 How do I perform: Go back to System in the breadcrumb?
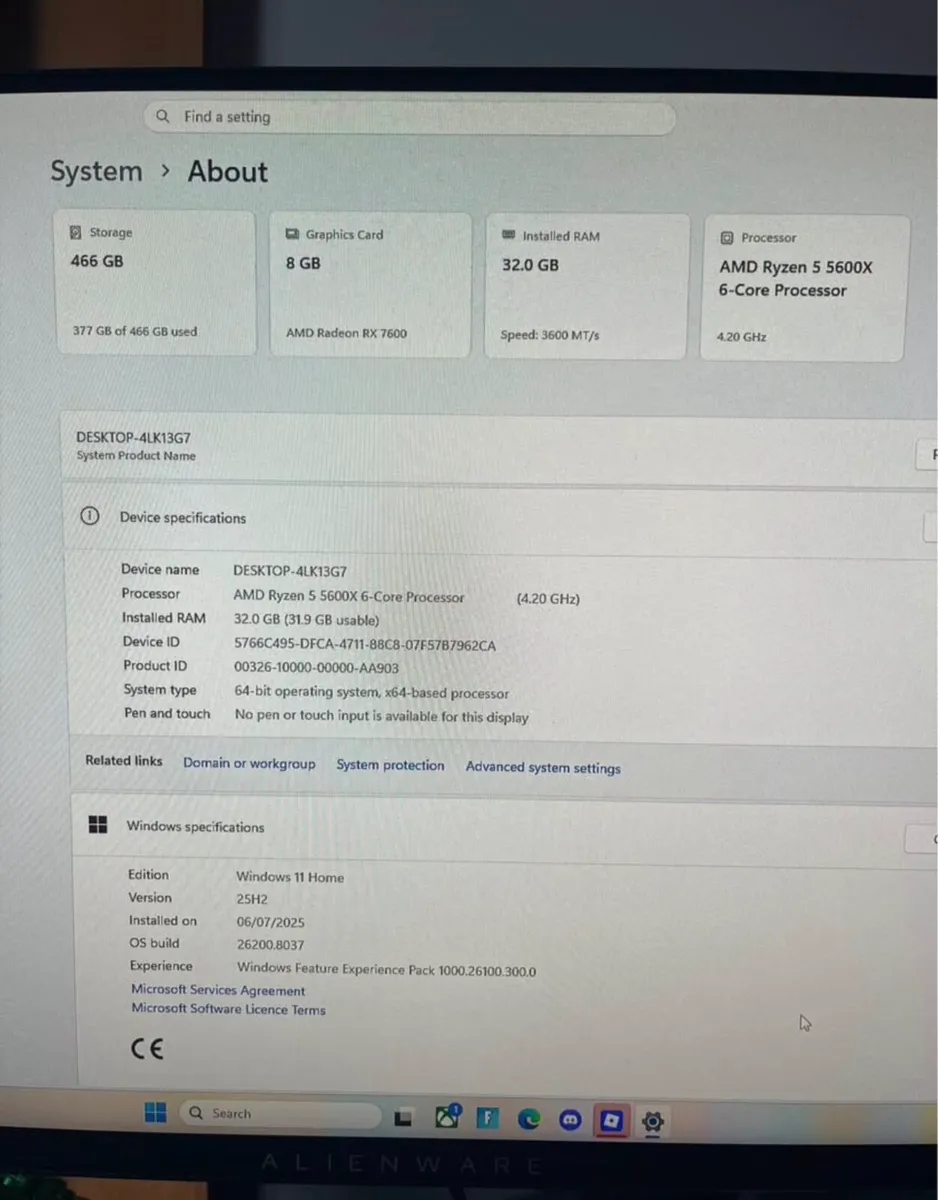click(96, 171)
